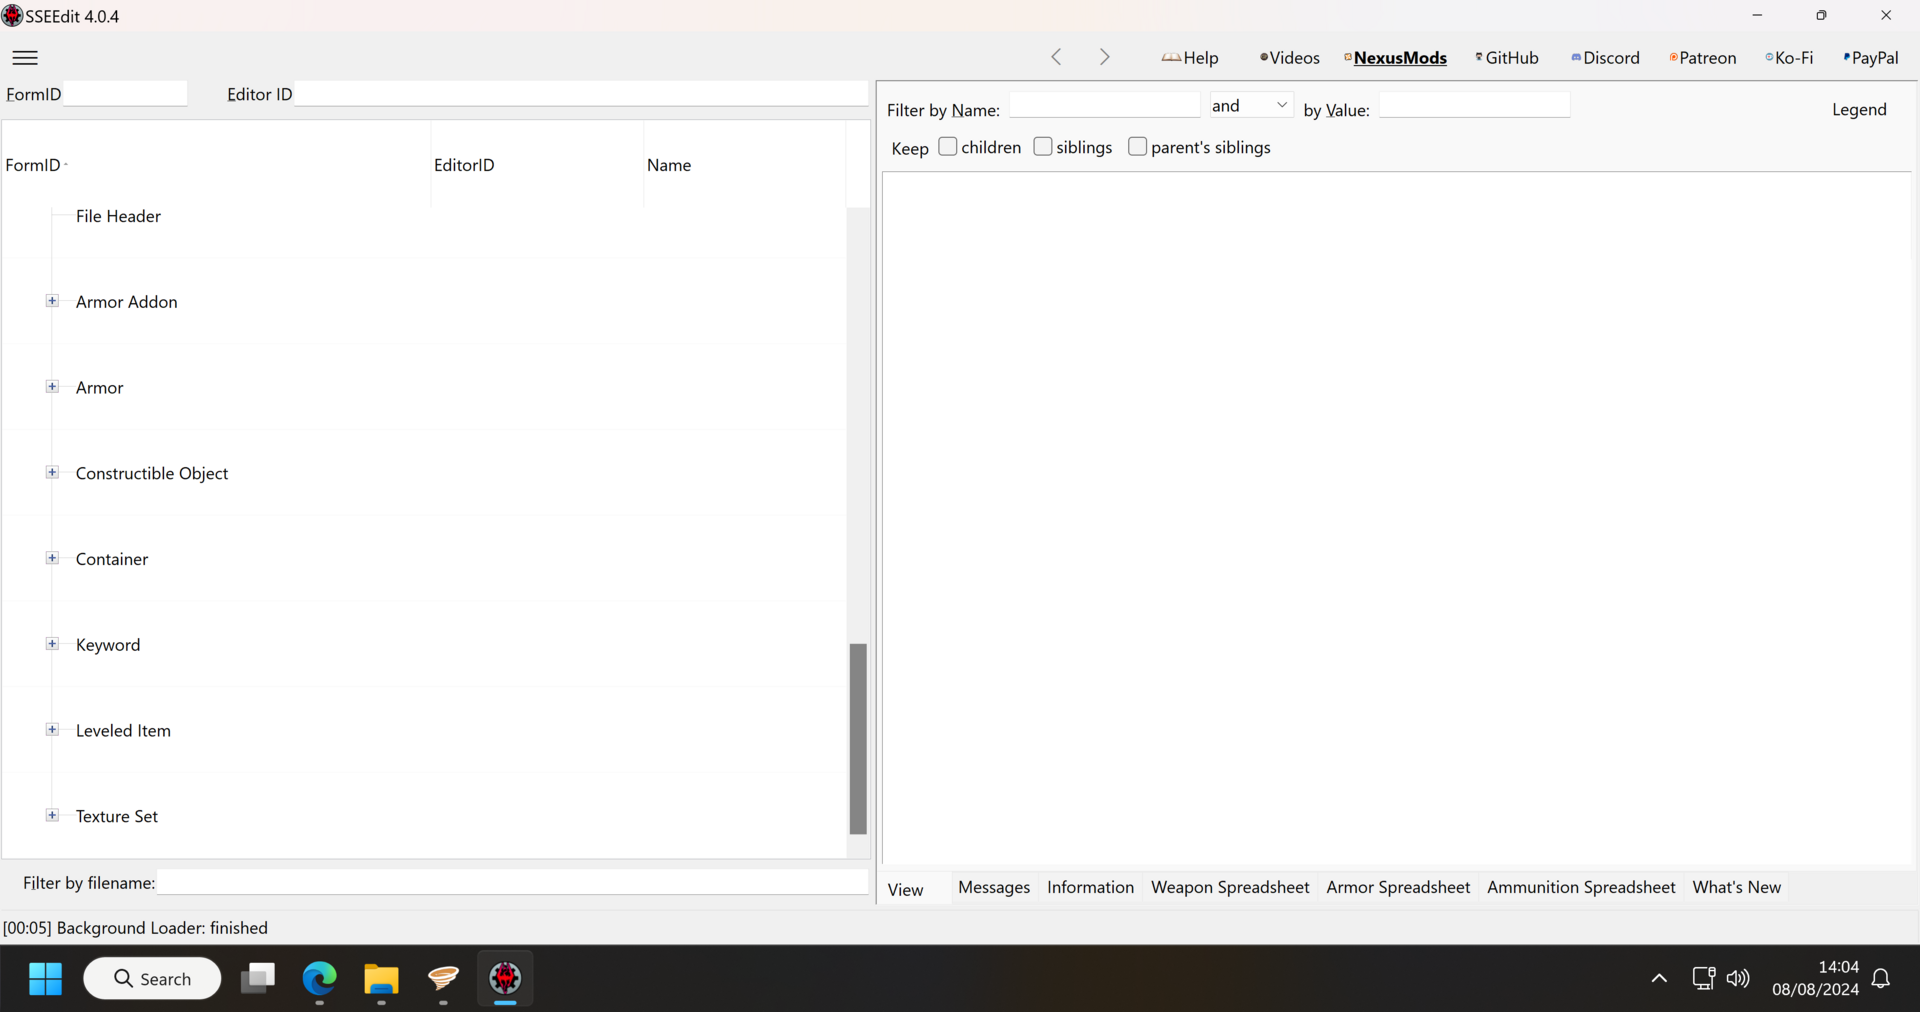
Task: Open the 'and' filter operator dropdown
Action: click(1251, 105)
